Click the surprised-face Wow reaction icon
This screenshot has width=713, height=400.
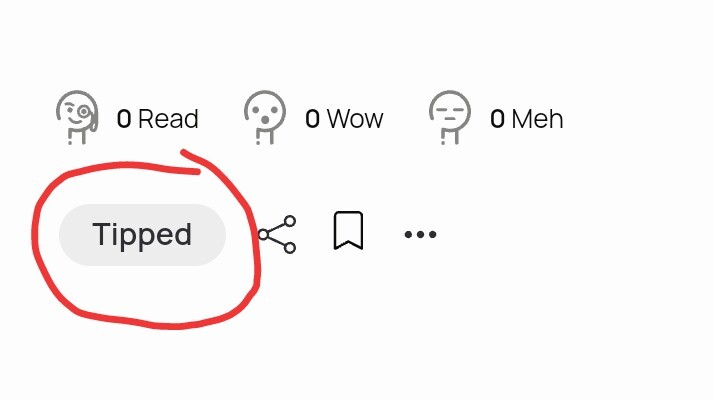tap(265, 117)
